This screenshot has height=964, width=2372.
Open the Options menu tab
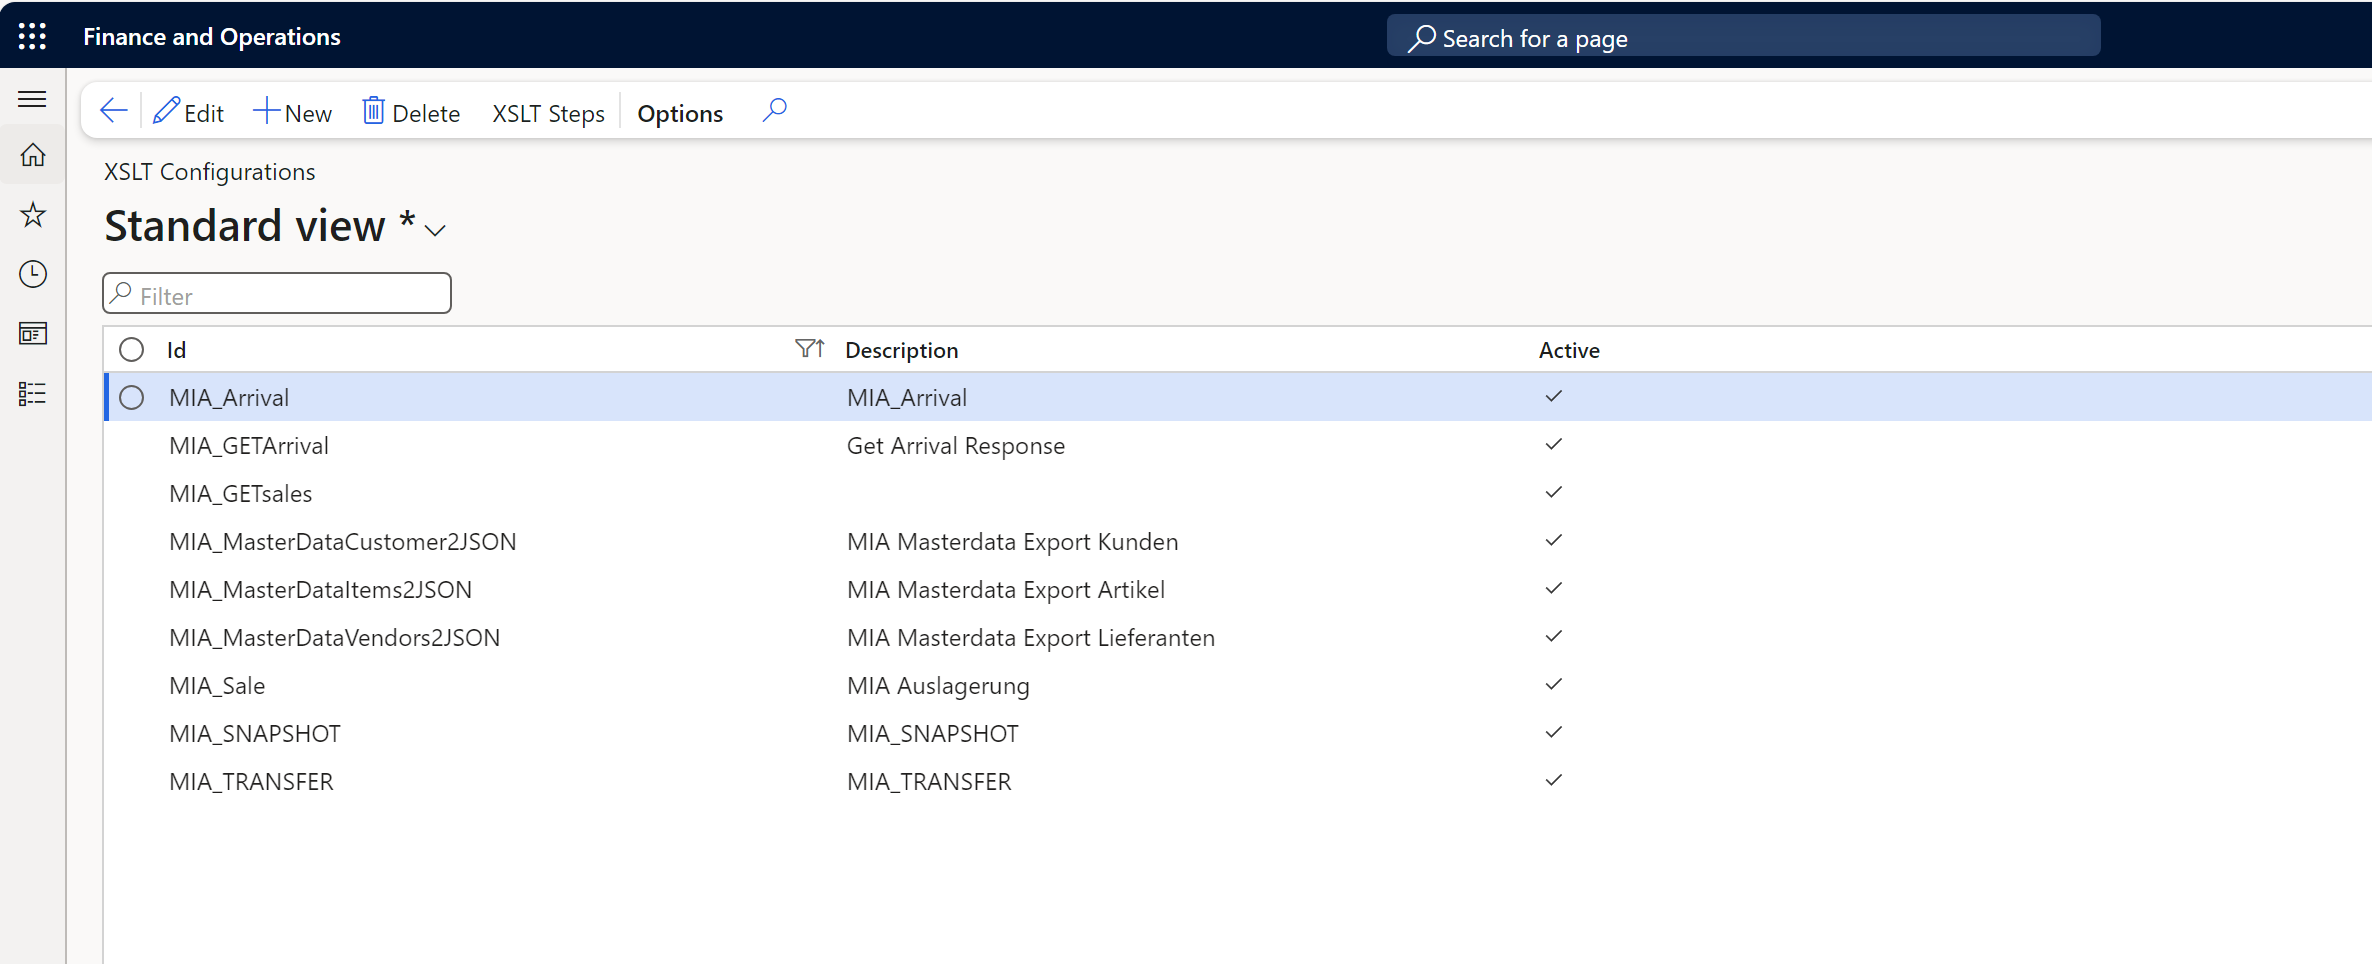(679, 114)
